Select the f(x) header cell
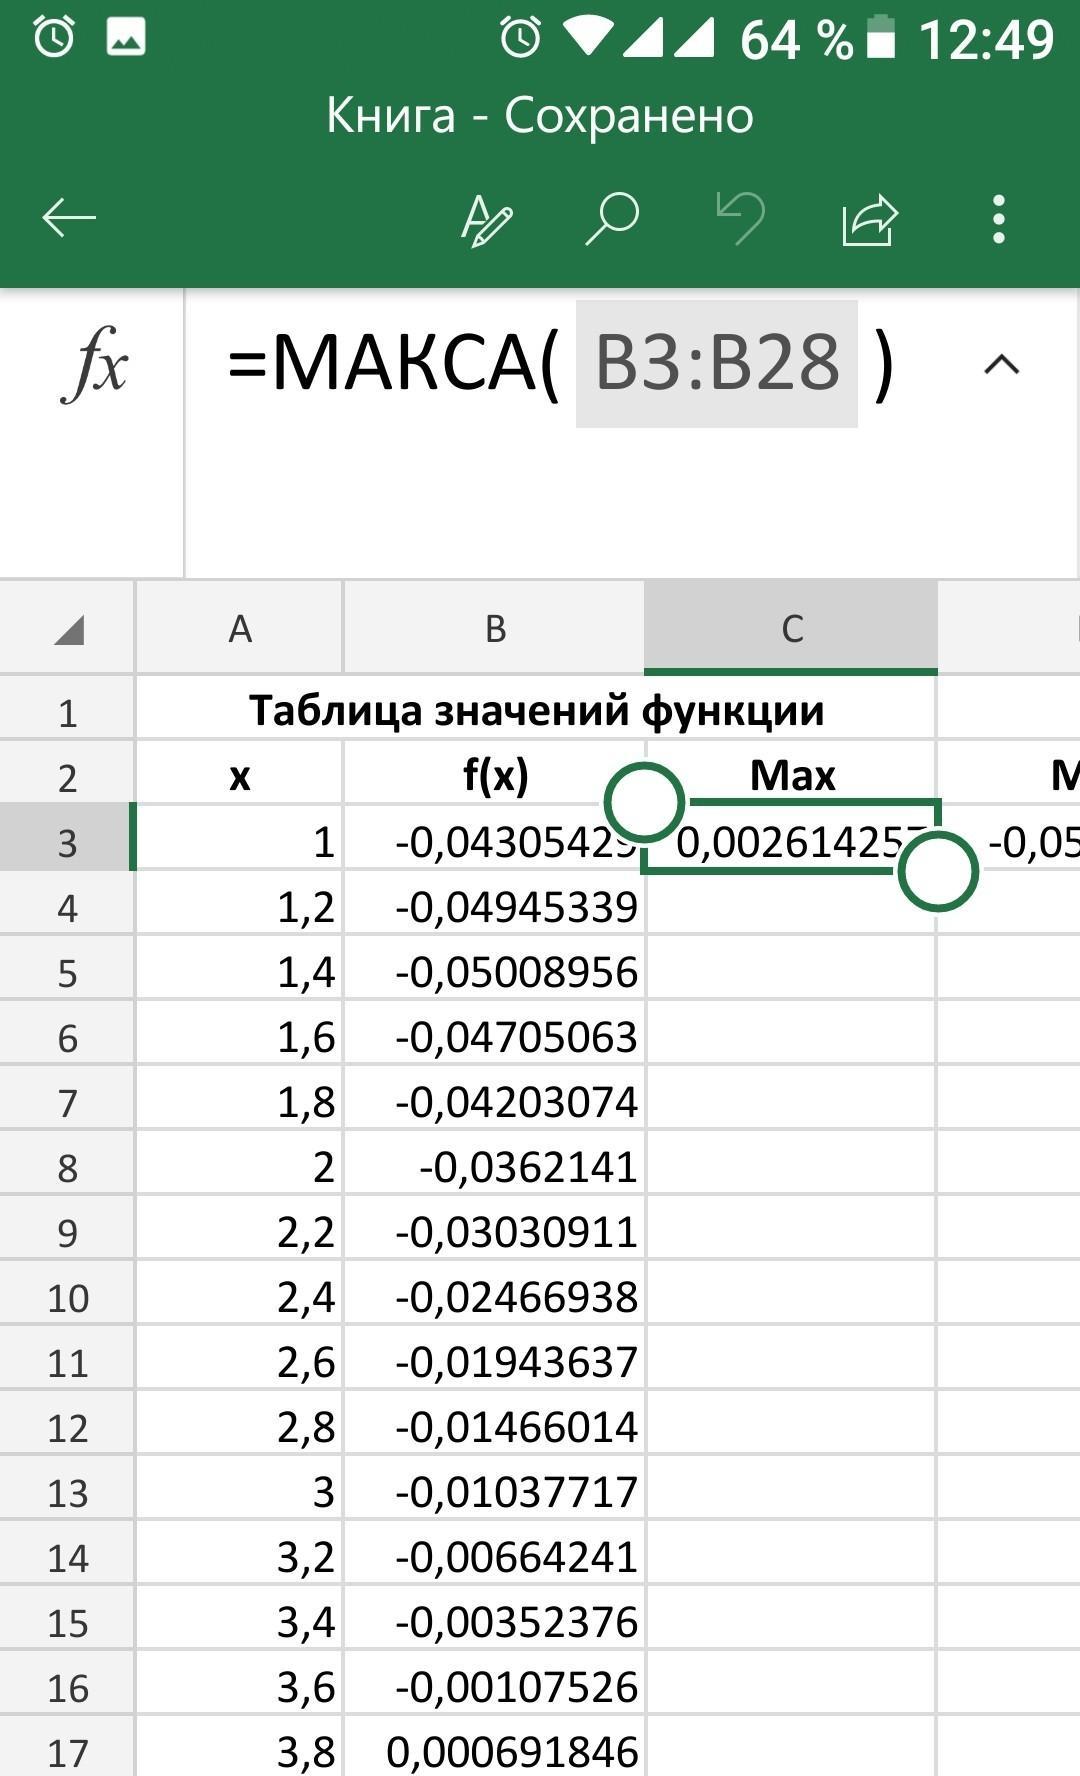The image size is (1080, 1776). 495,775
